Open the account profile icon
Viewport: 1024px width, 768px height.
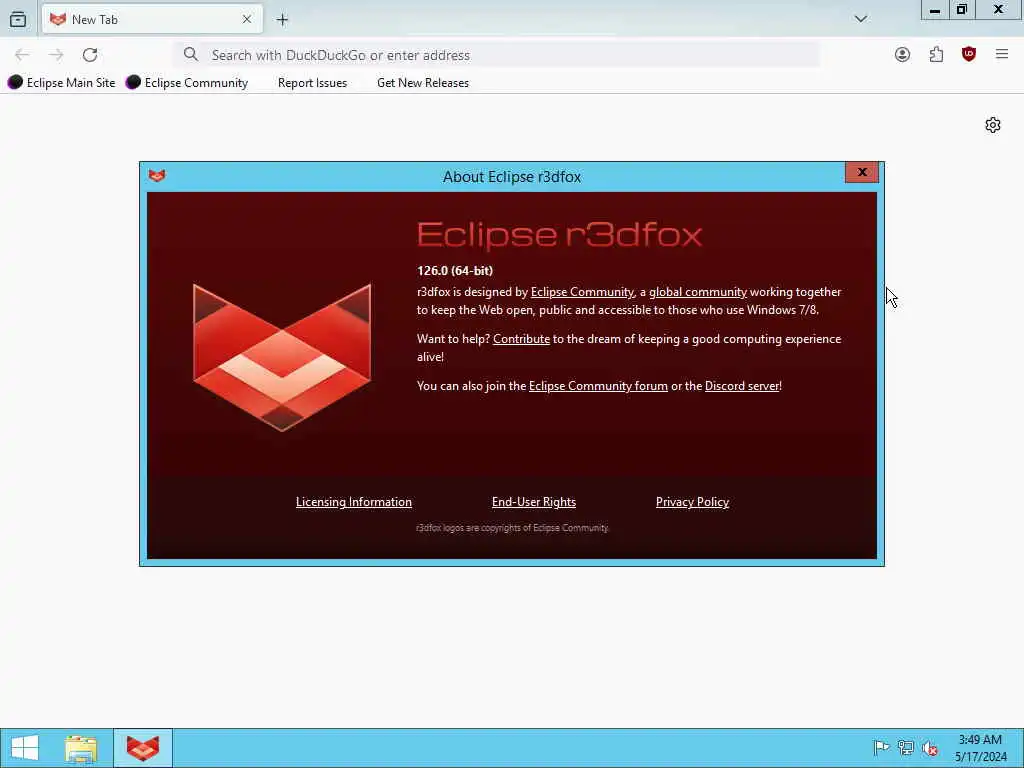click(x=903, y=55)
